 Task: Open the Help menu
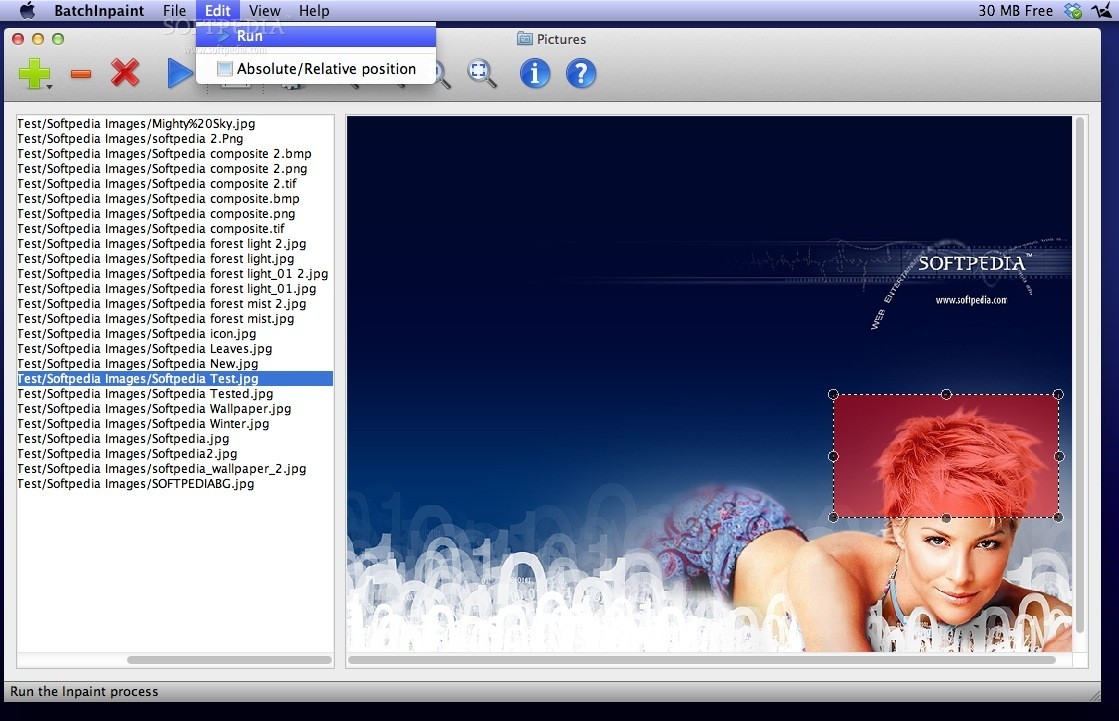click(314, 11)
